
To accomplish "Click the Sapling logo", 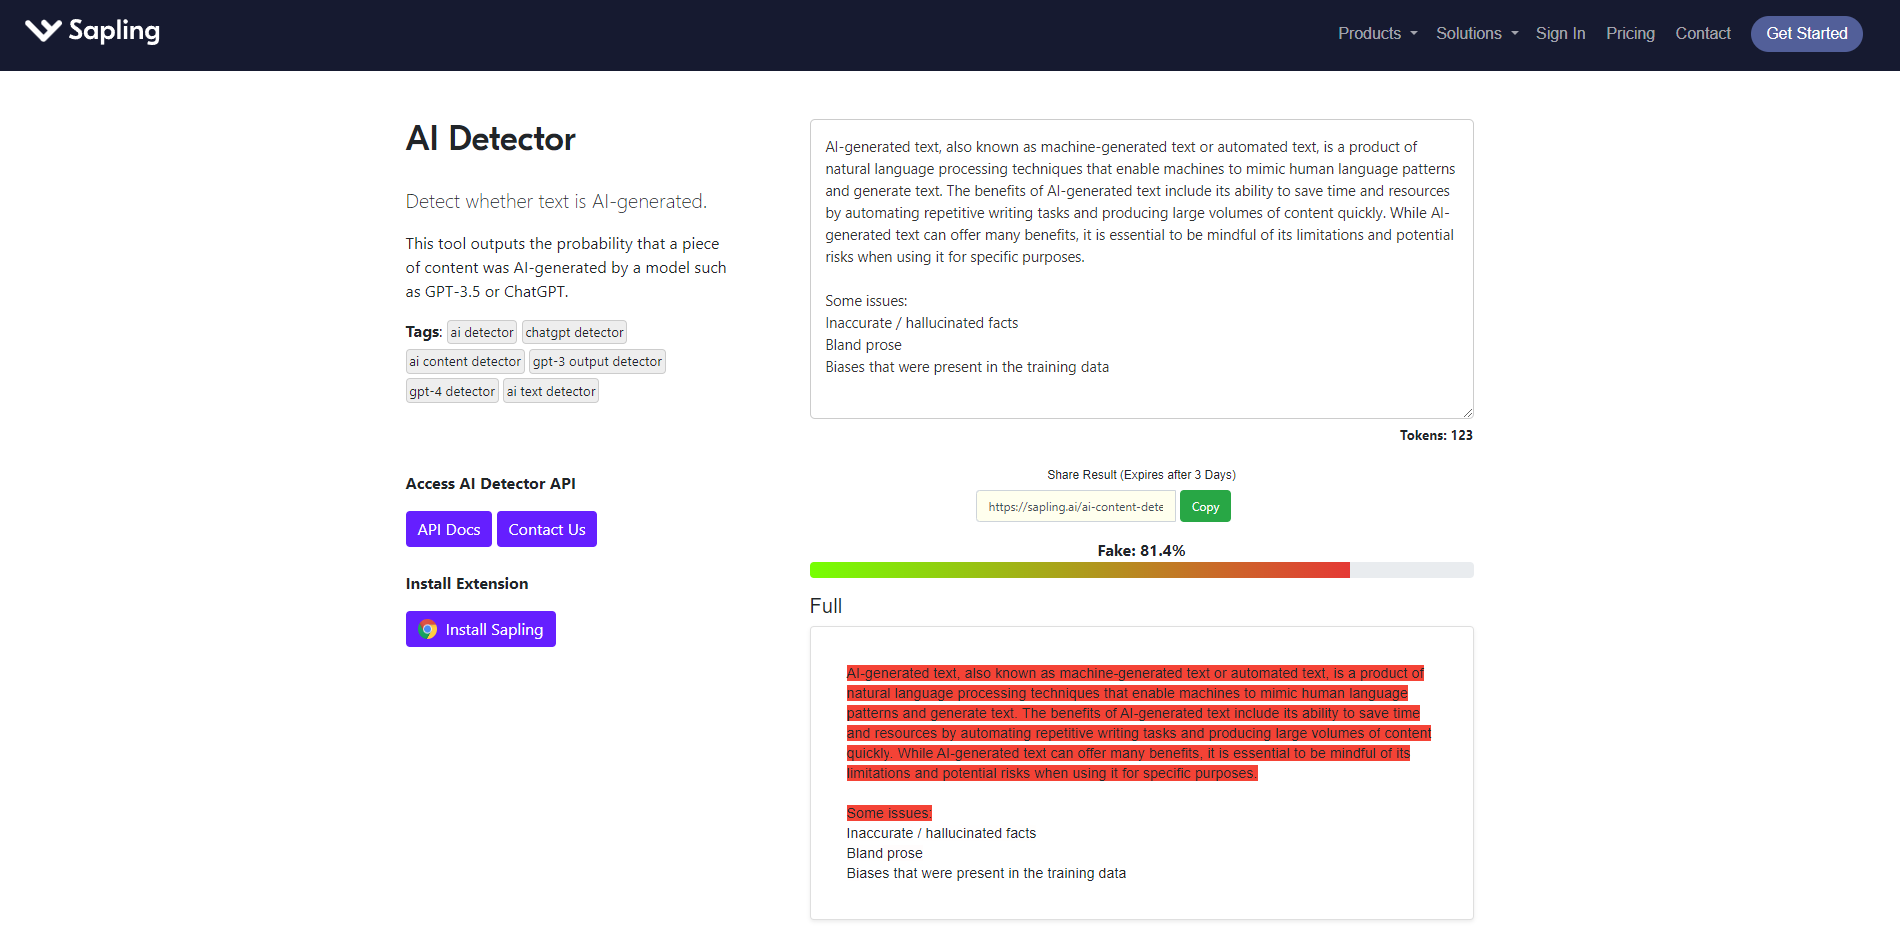I will point(92,31).
